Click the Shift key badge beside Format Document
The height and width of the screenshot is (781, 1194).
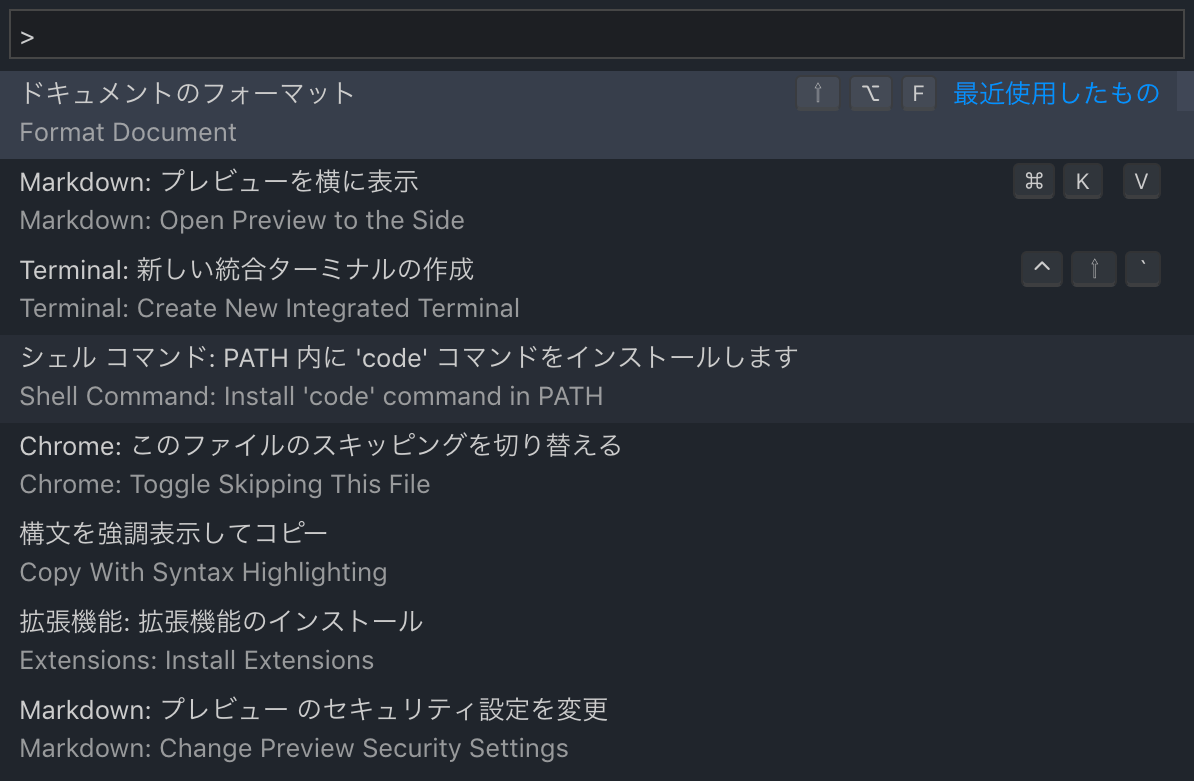(818, 94)
